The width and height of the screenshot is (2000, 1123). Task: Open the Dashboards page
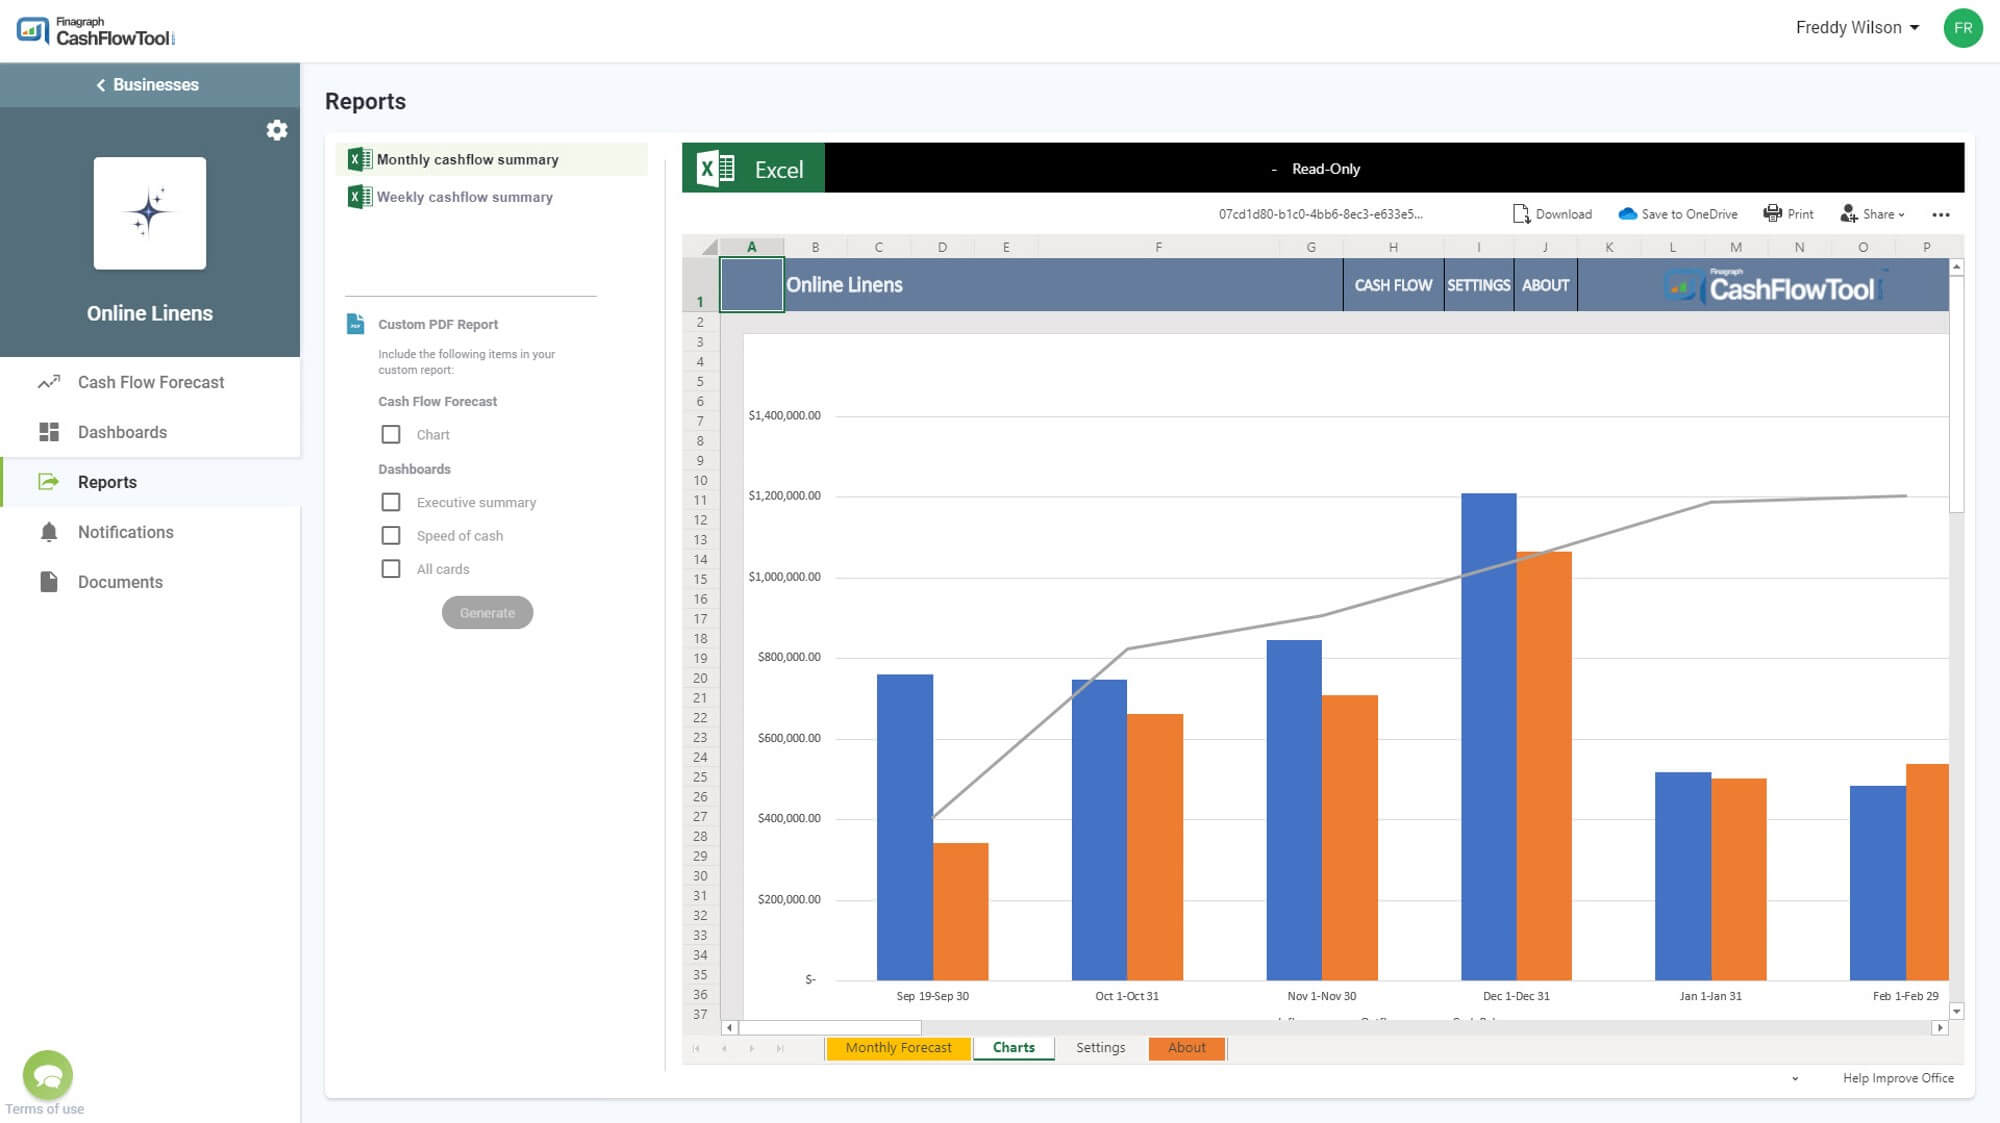150,432
